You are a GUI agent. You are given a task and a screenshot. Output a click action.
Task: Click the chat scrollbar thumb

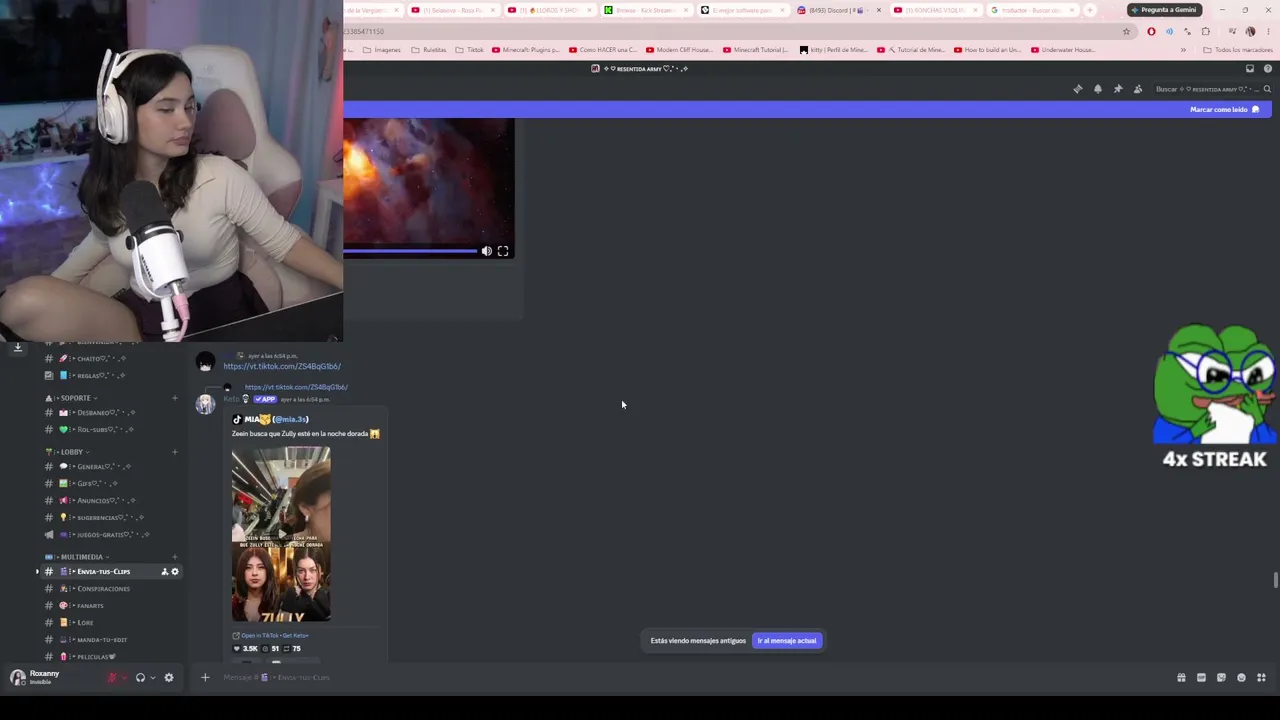pos(1275,580)
